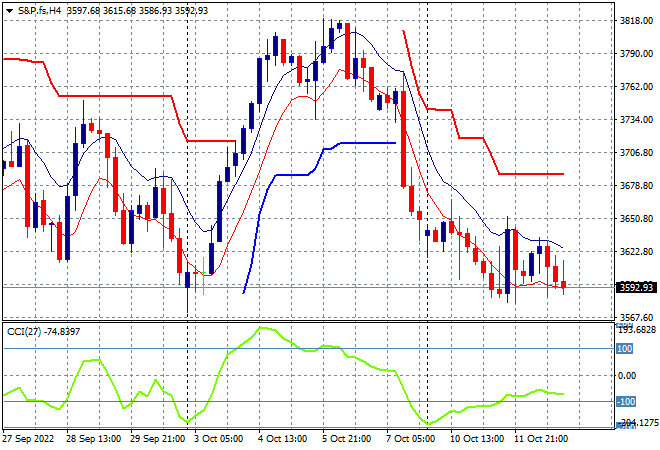Select the CCI -100 level label

pyautogui.click(x=626, y=402)
